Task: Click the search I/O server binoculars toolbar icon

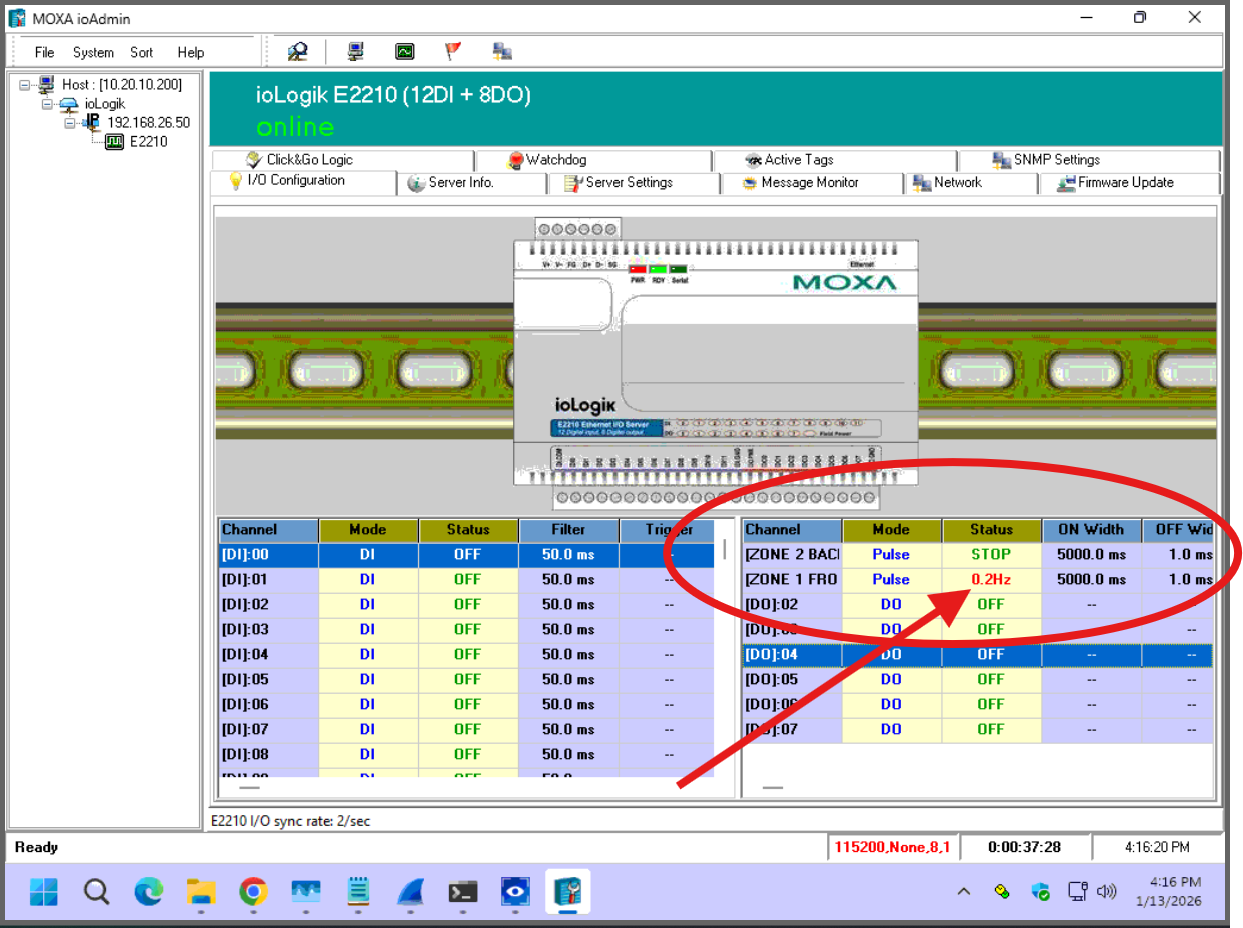Action: (x=297, y=51)
